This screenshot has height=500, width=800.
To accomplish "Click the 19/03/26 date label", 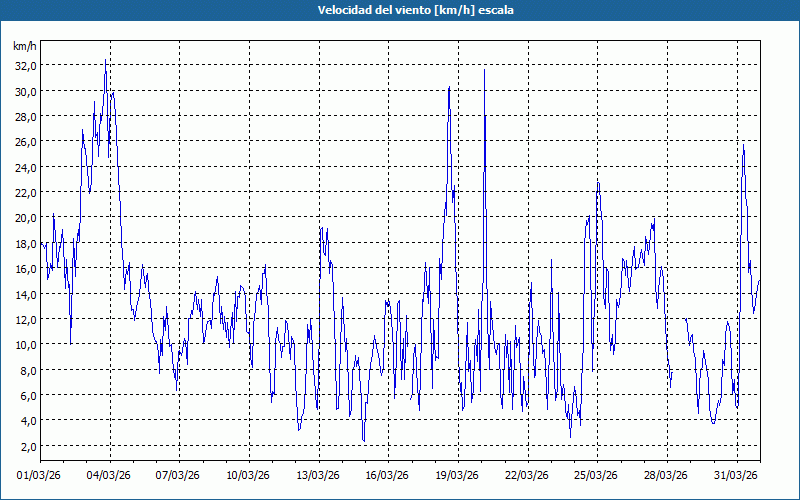I will coord(457,475).
